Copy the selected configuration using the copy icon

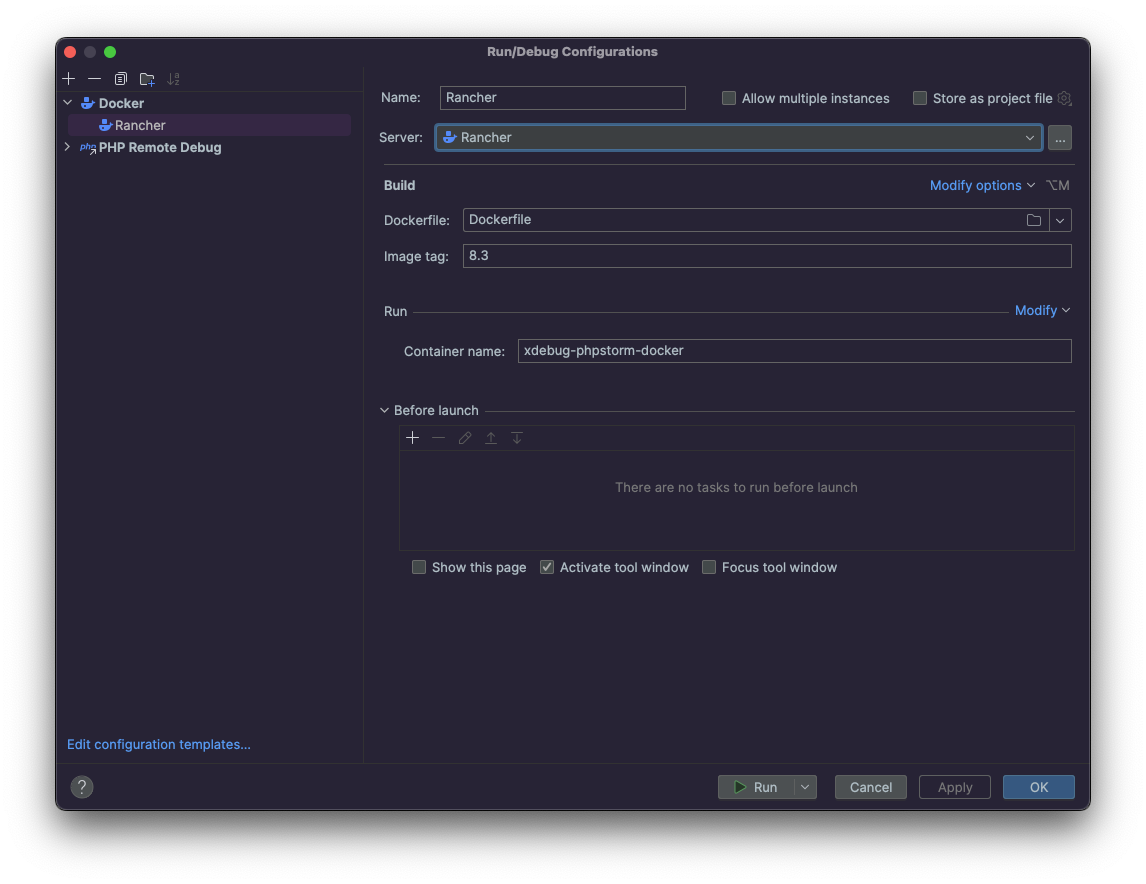tap(121, 78)
